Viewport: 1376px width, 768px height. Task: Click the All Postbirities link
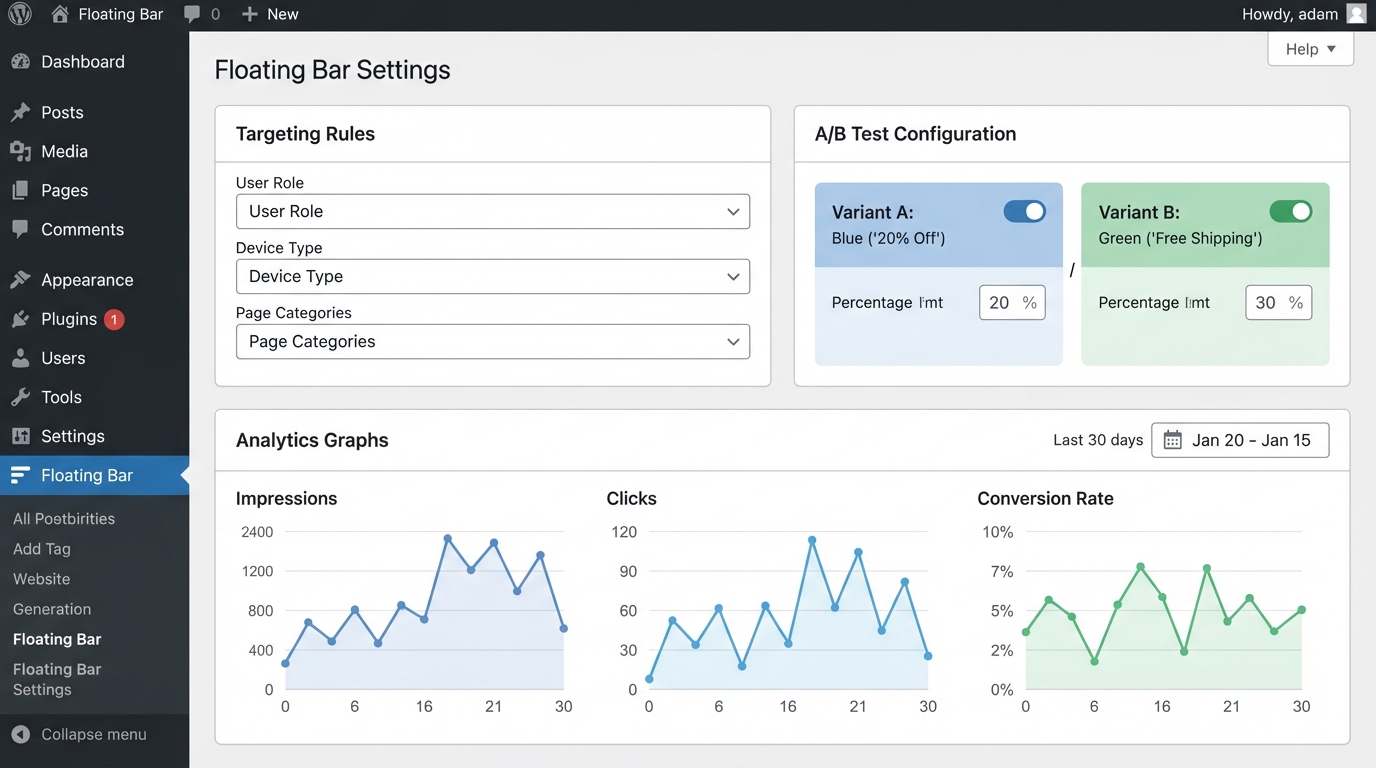click(x=63, y=518)
